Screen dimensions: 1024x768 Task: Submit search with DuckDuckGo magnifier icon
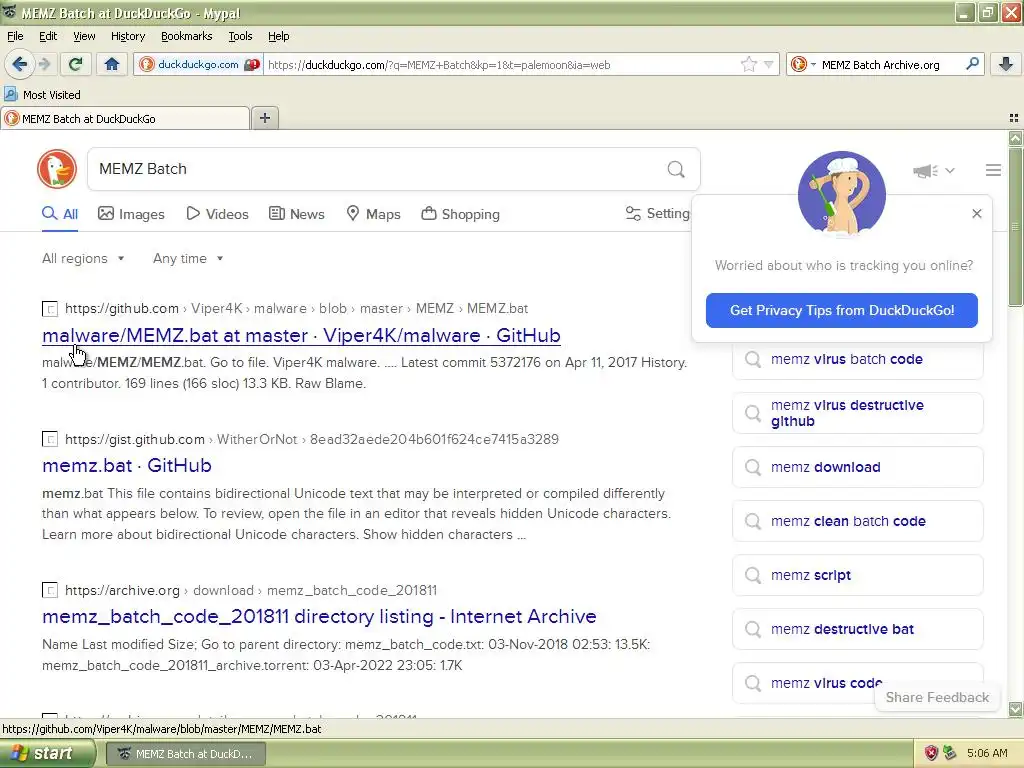click(x=676, y=169)
